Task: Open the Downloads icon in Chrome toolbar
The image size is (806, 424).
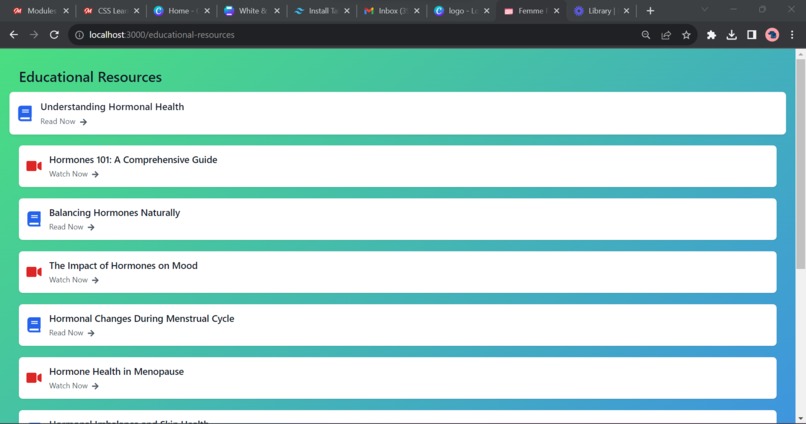Action: (x=731, y=35)
